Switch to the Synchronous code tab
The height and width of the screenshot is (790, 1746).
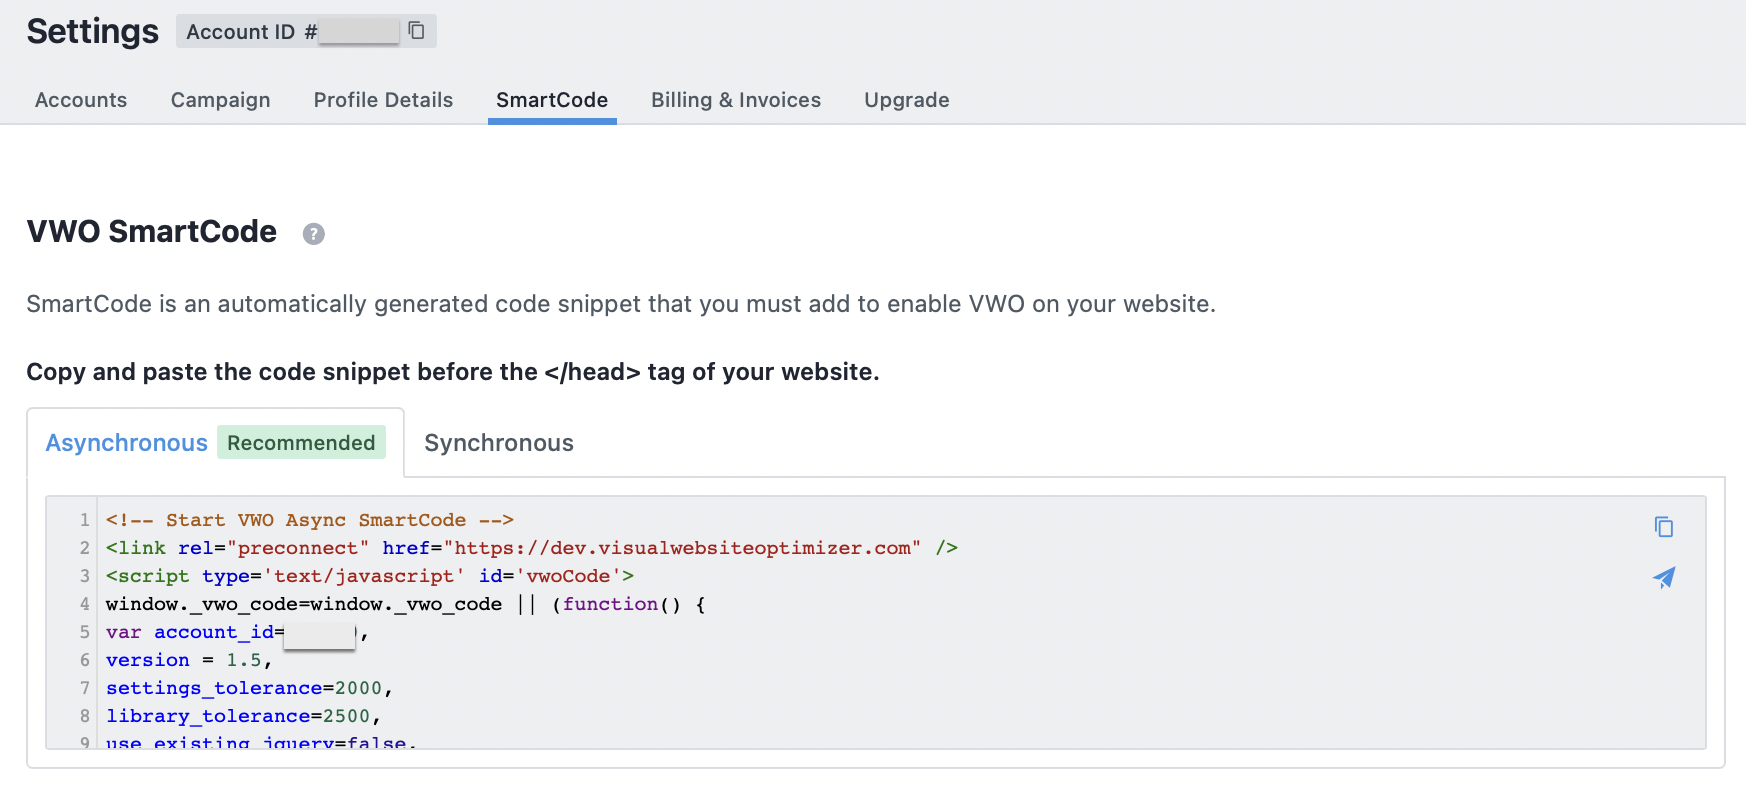(x=499, y=443)
